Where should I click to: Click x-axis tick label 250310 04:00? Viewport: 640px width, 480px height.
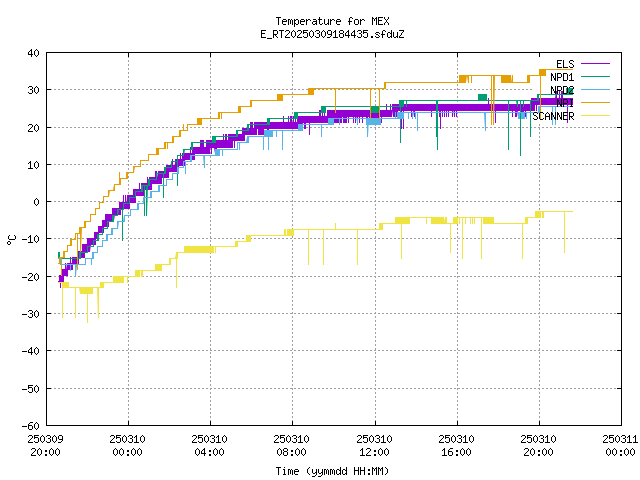point(210,446)
